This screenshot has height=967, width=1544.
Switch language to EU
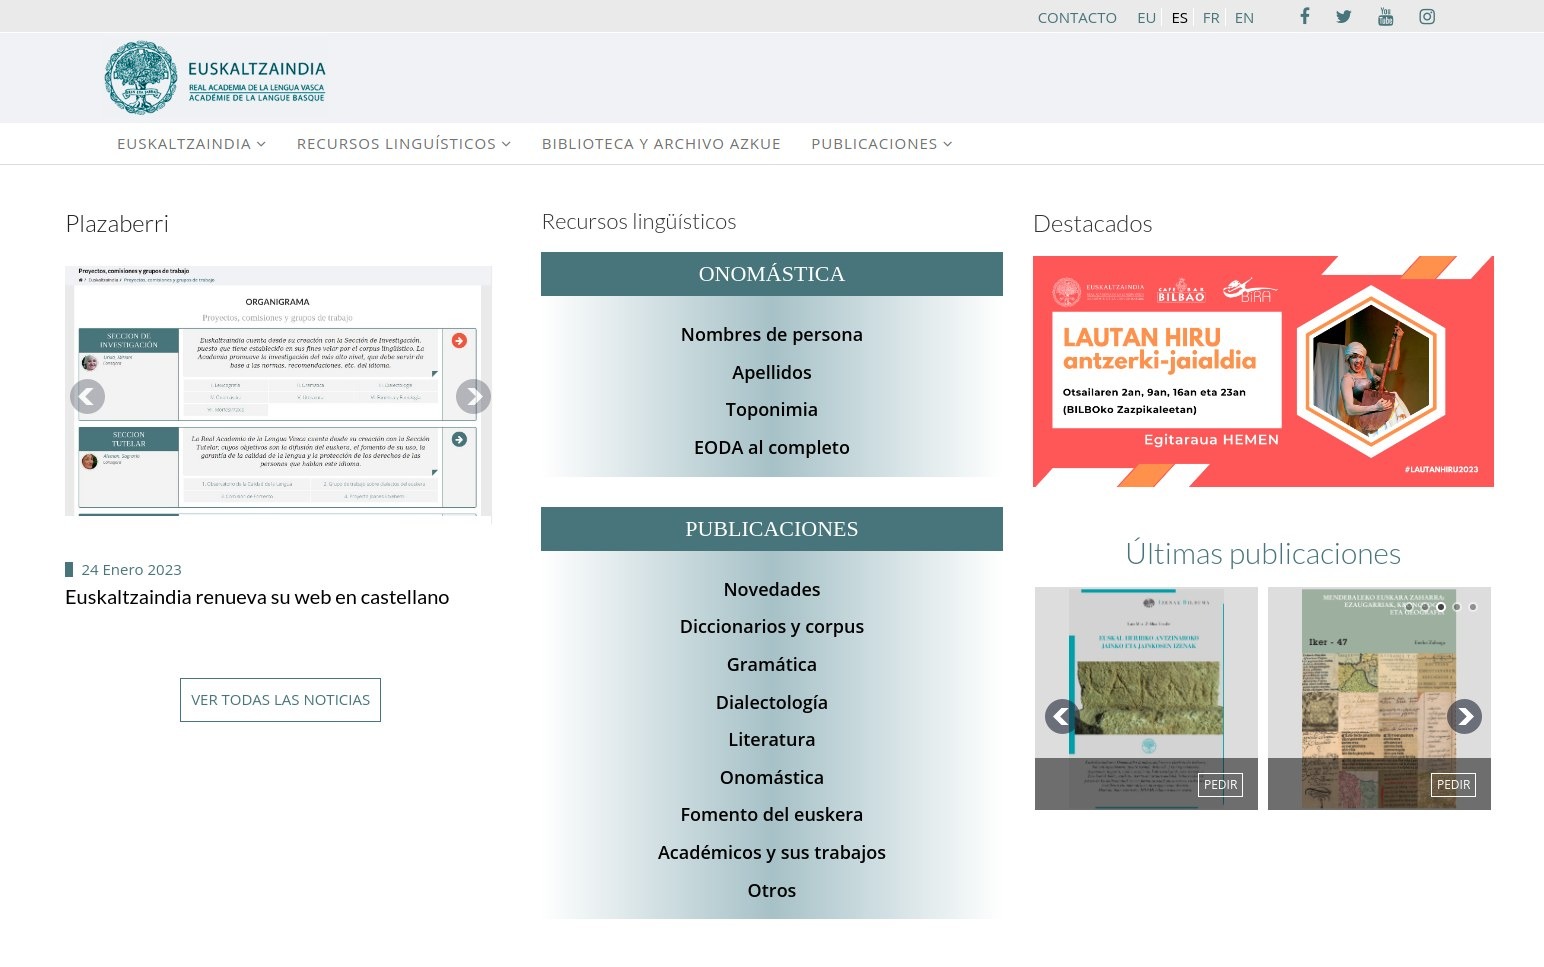pos(1146,17)
